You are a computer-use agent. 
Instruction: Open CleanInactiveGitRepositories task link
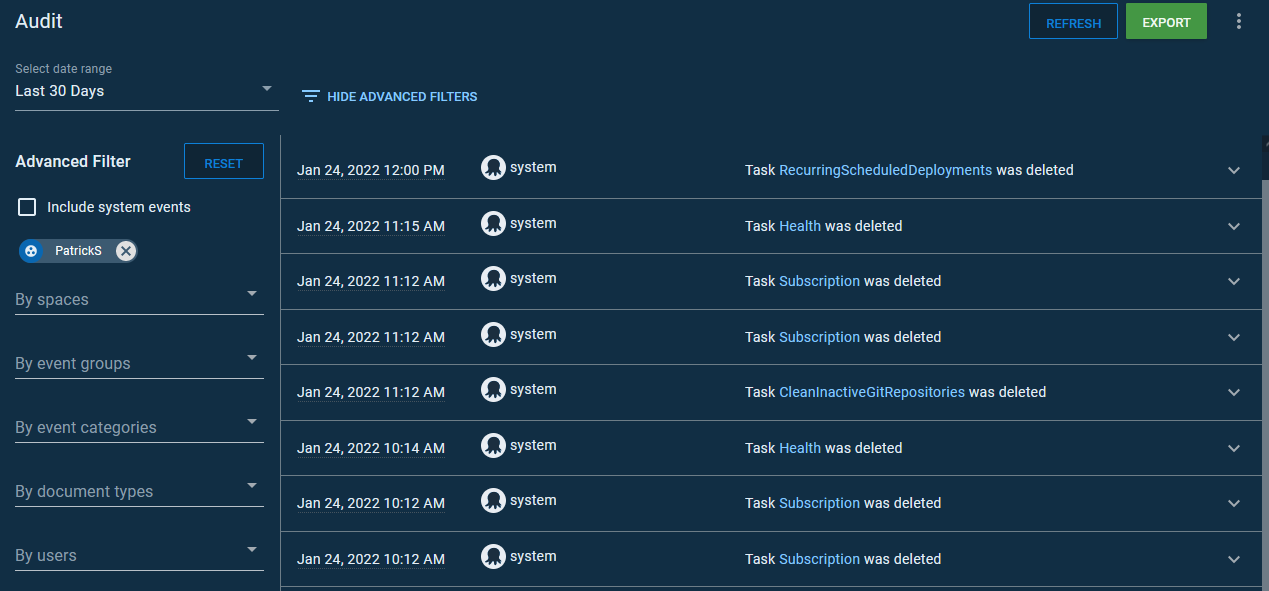(x=872, y=392)
